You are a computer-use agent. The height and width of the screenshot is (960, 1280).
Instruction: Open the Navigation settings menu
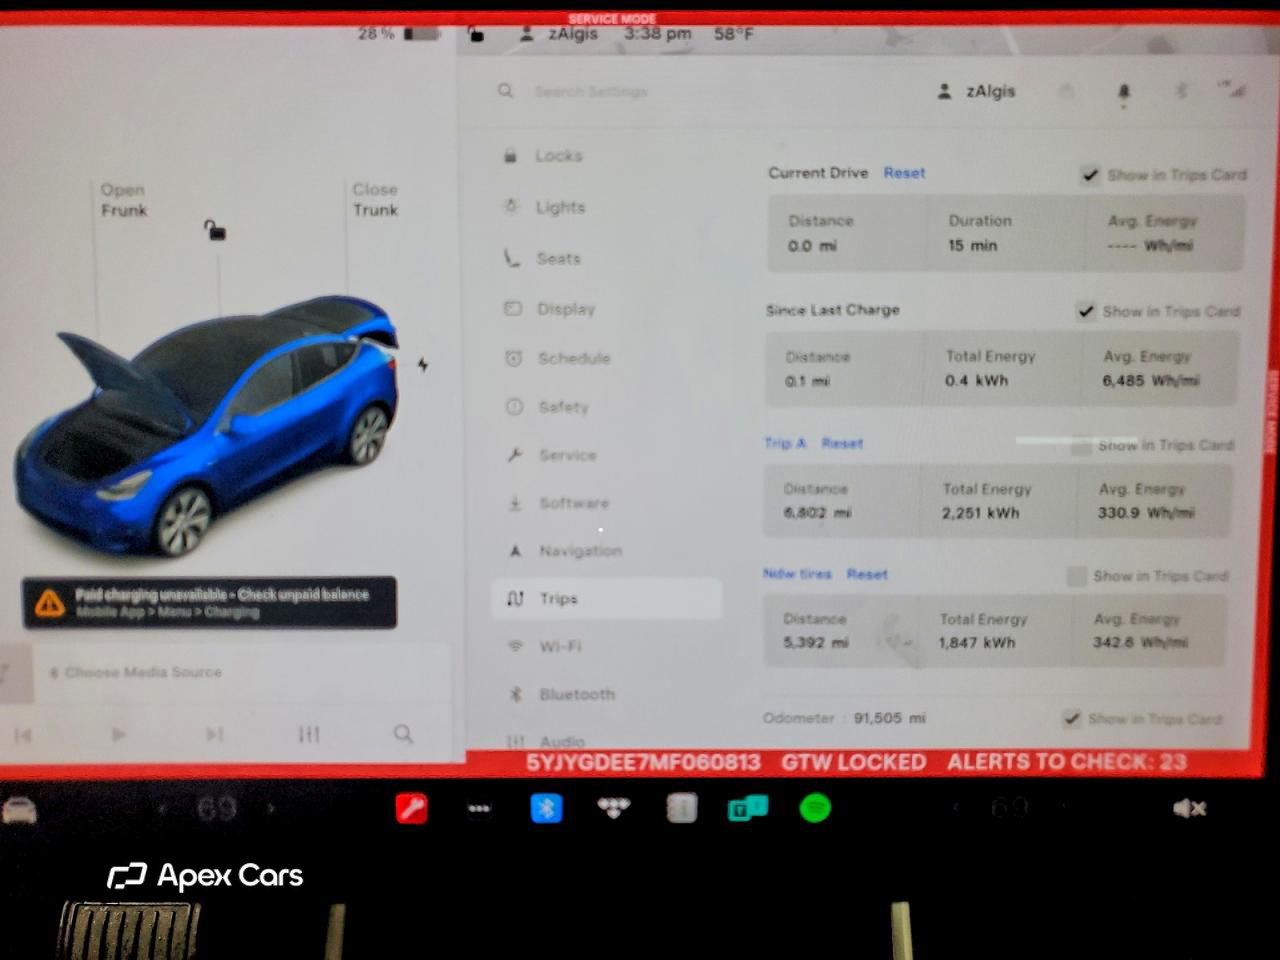pyautogui.click(x=580, y=551)
